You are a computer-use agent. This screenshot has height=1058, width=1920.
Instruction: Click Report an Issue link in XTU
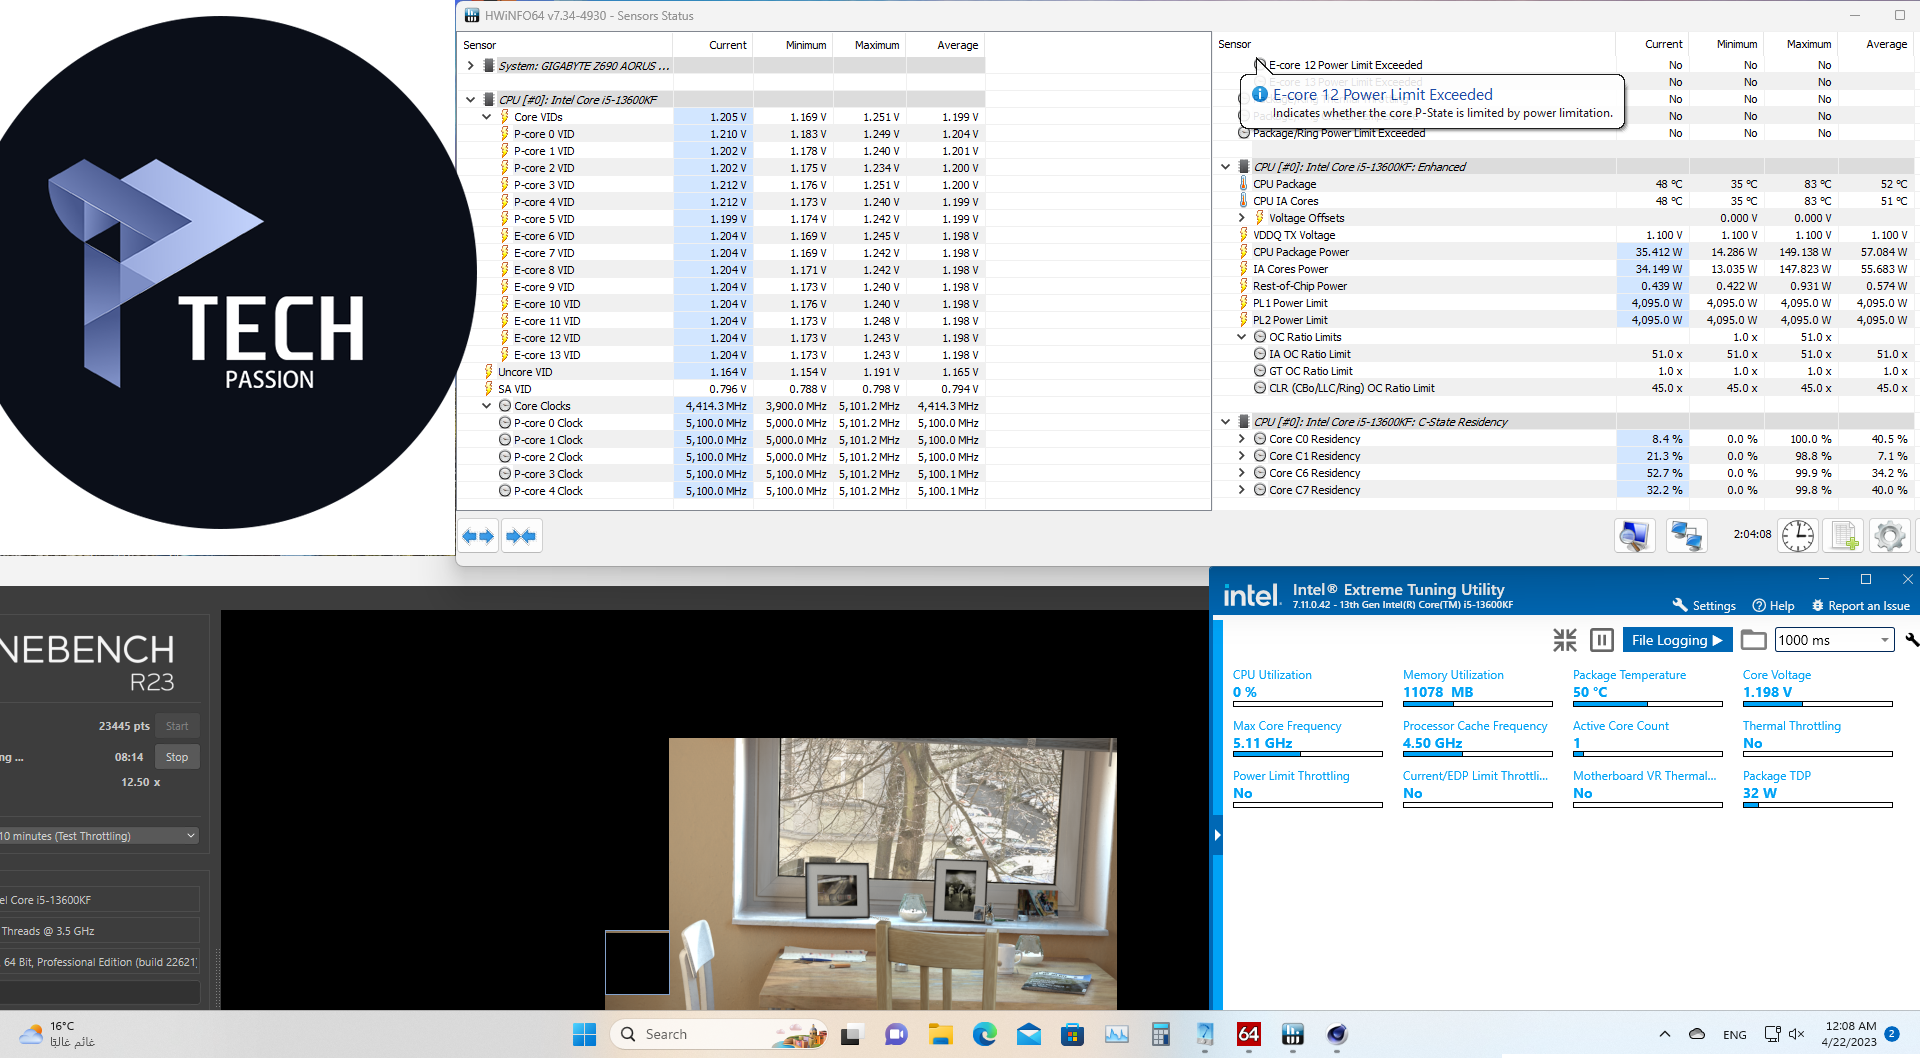tap(1860, 606)
